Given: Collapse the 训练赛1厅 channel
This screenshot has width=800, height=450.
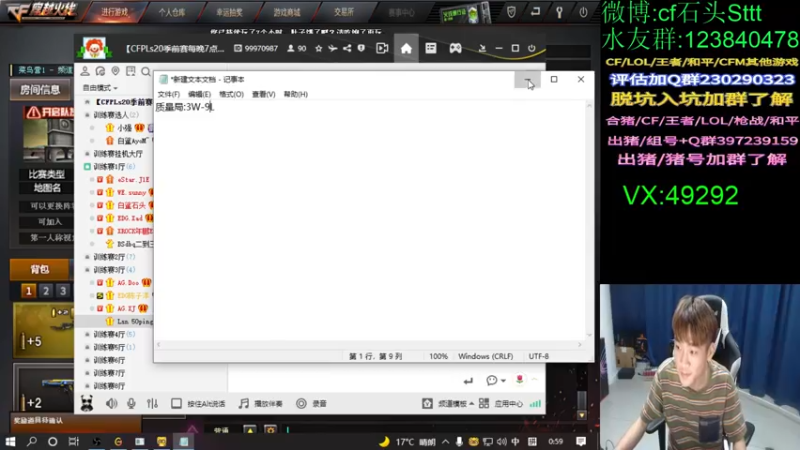Looking at the screenshot, I should click(x=87, y=166).
